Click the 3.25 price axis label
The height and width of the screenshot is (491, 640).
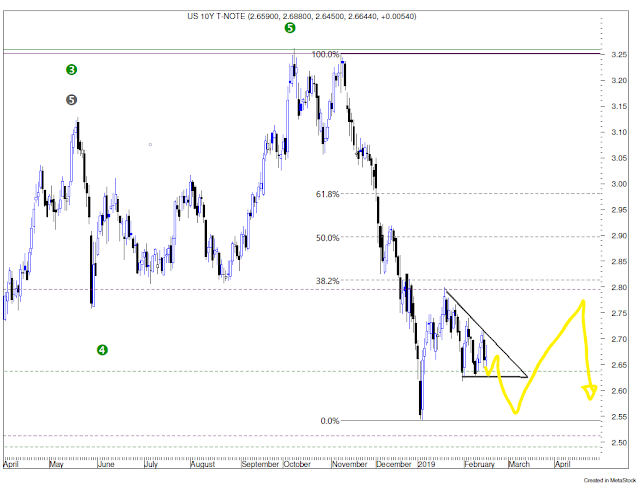tap(619, 54)
